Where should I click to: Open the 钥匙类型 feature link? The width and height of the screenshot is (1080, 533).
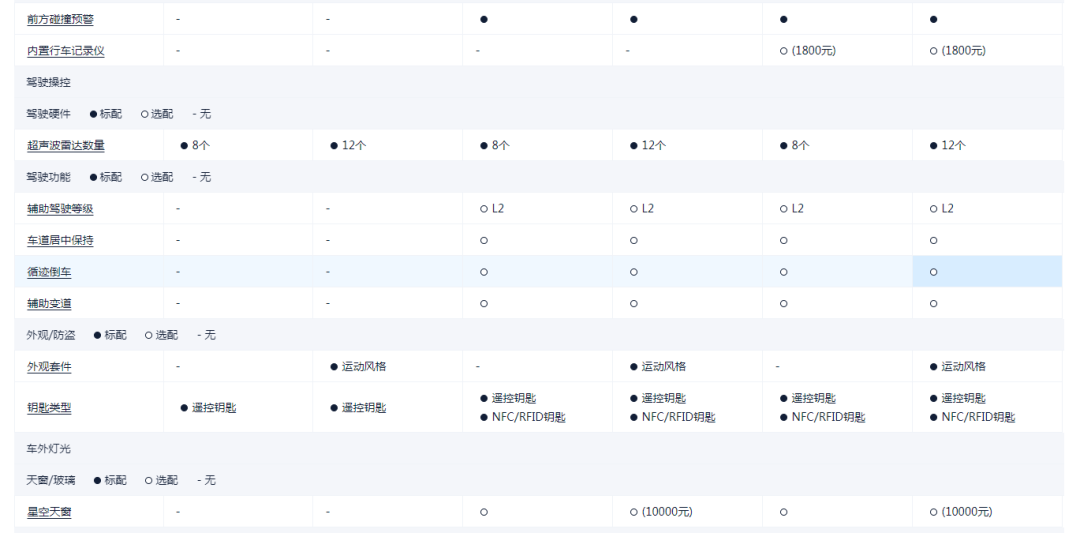(x=49, y=408)
